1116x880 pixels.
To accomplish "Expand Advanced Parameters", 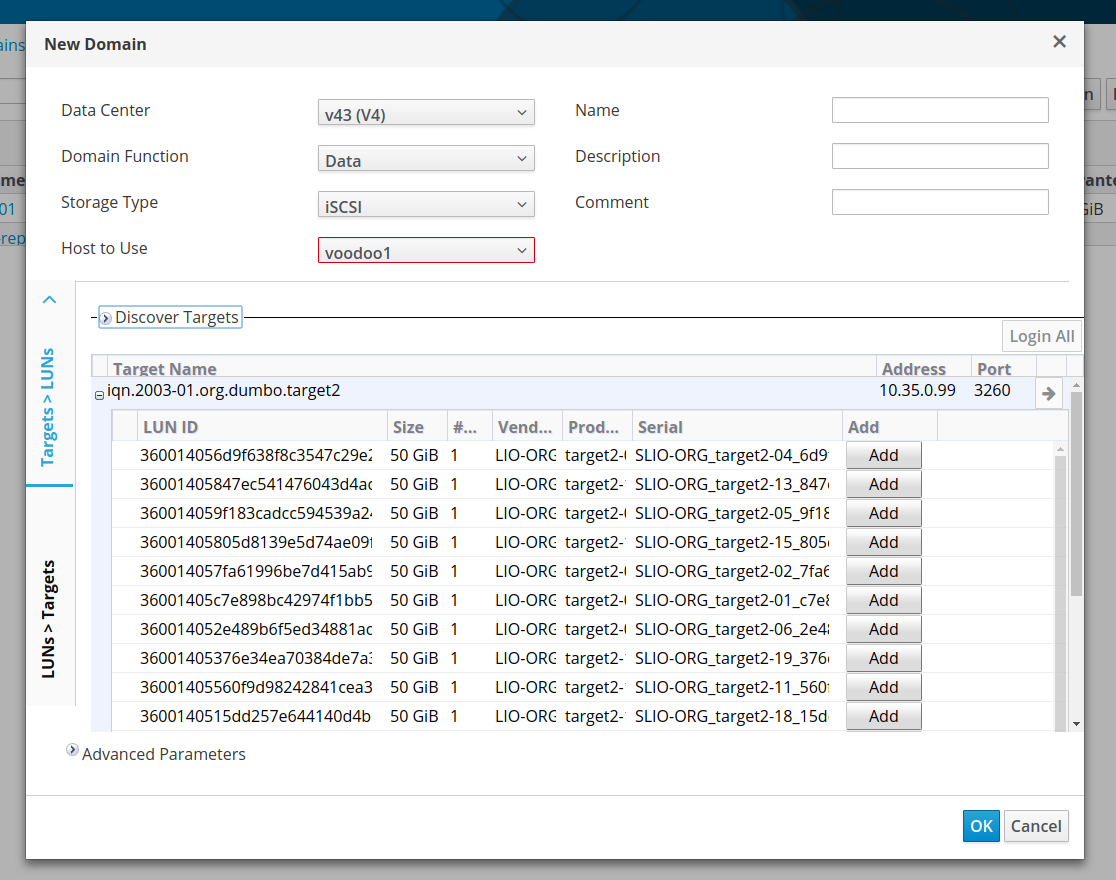I will 72,750.
